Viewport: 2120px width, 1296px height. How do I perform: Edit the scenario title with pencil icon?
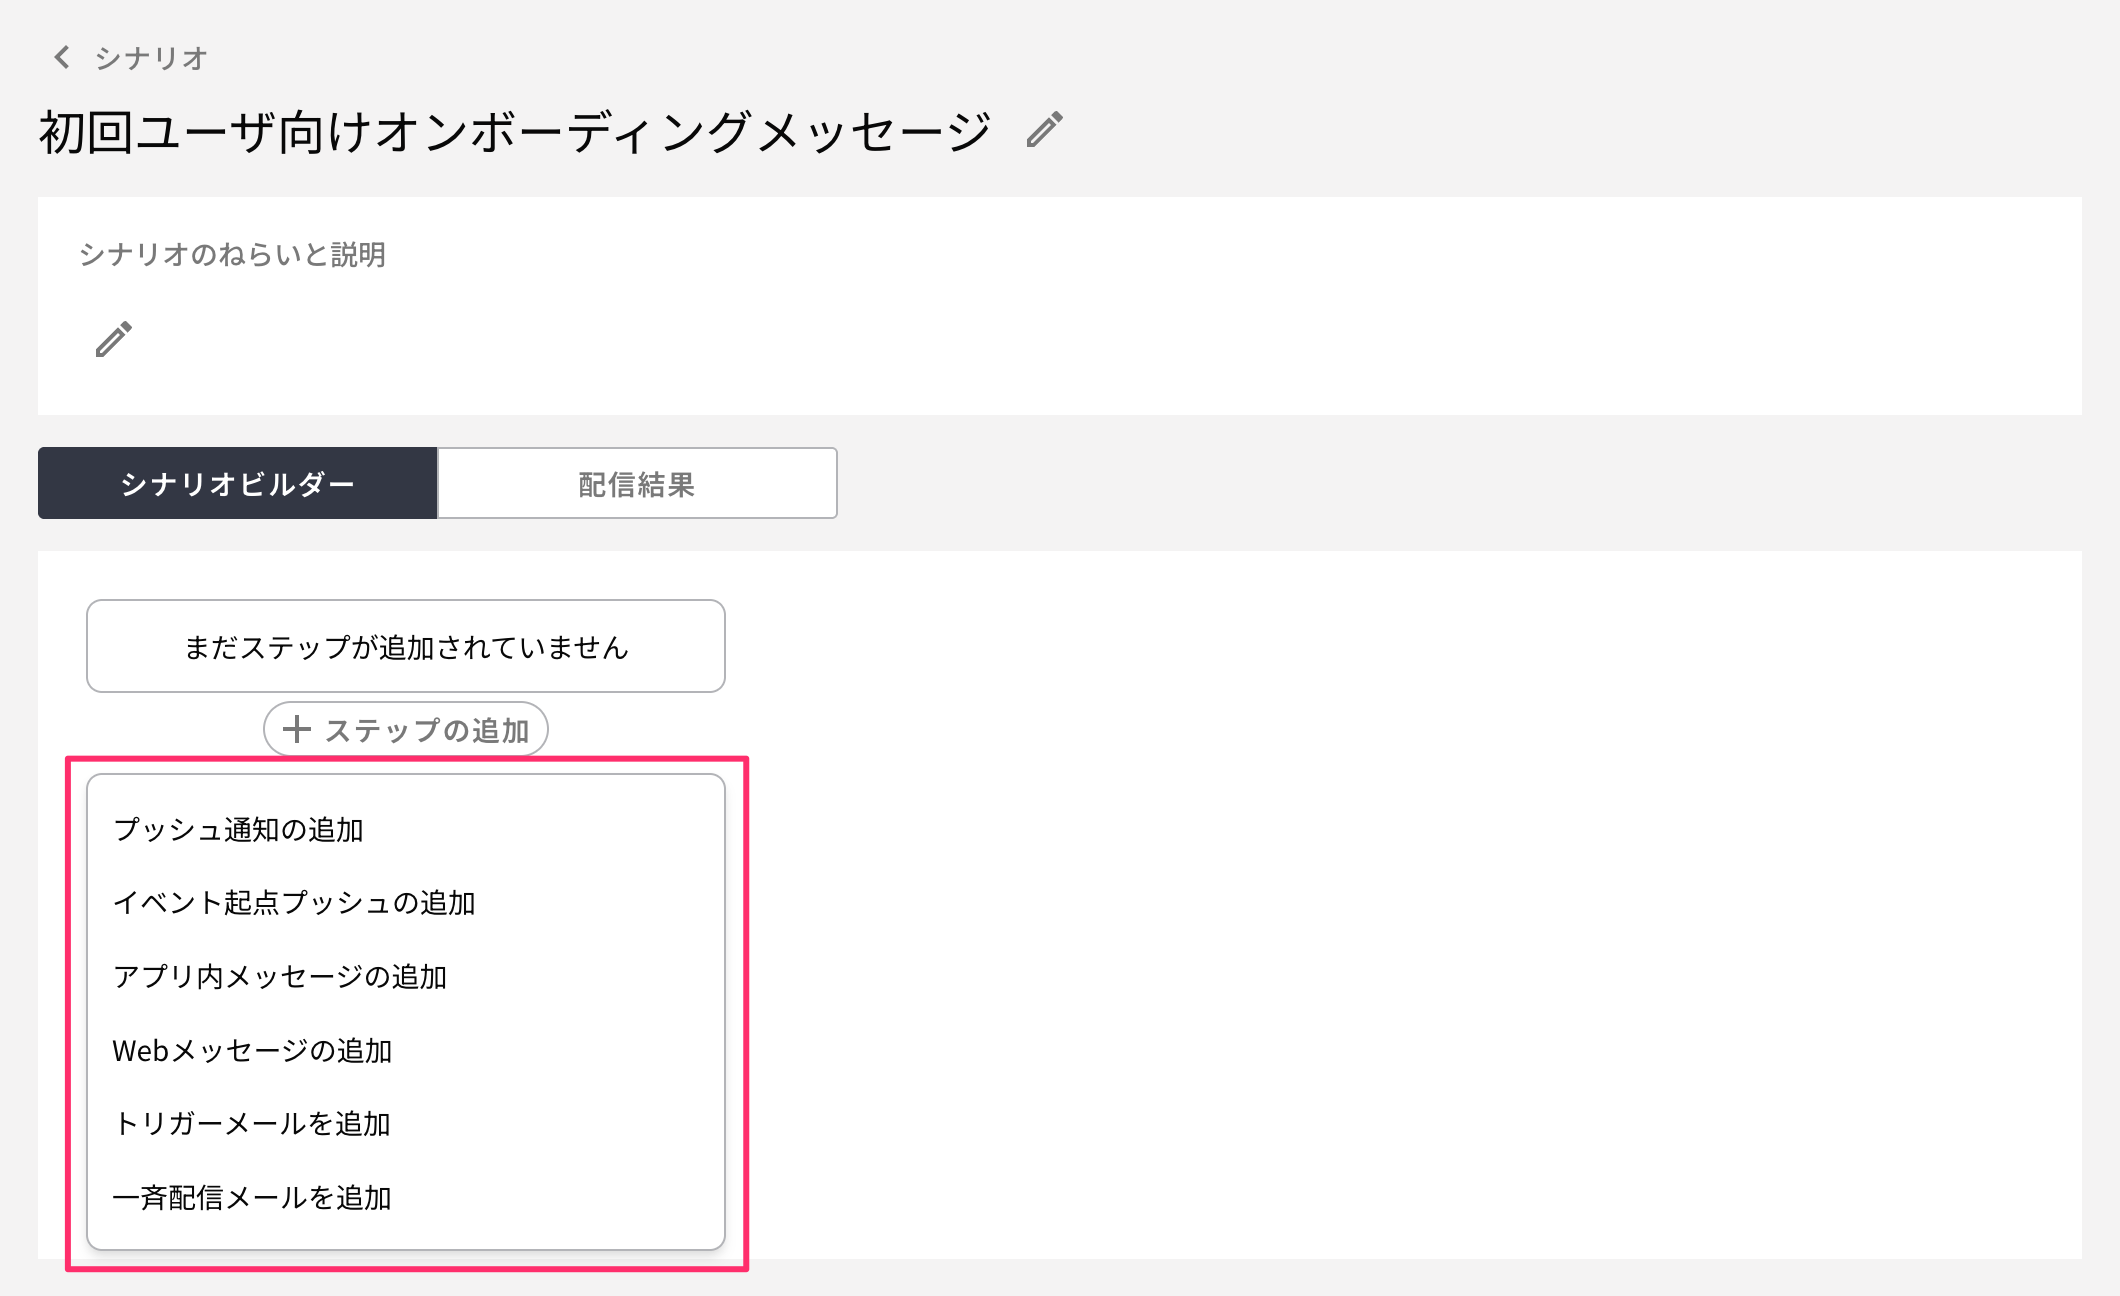coord(1044,130)
